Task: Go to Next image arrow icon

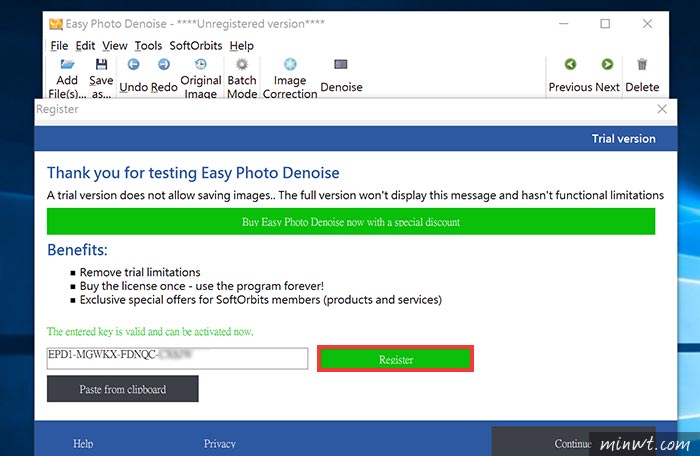Action: click(607, 64)
